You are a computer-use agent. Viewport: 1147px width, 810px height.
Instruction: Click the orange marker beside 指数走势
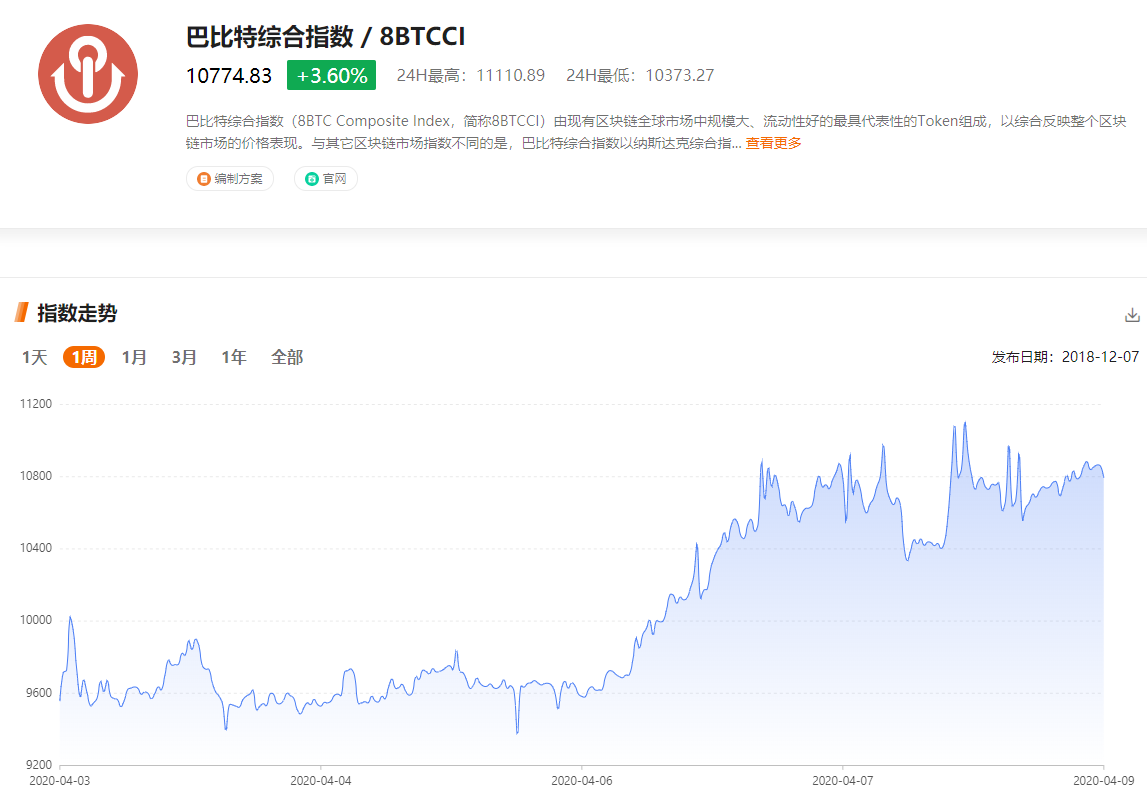tap(22, 312)
